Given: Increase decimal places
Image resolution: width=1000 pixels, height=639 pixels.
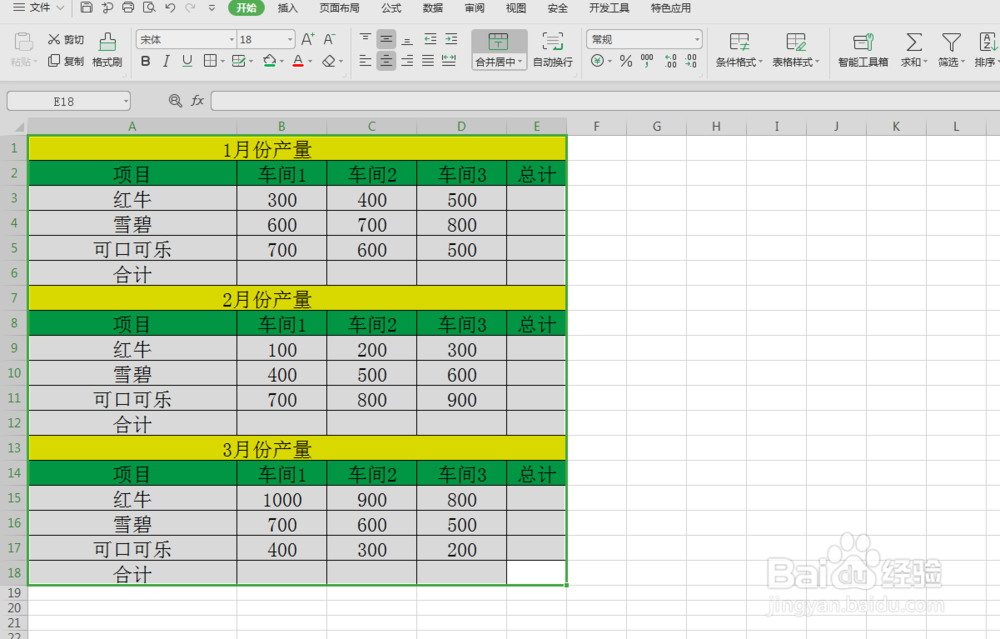Looking at the screenshot, I should tap(670, 61).
